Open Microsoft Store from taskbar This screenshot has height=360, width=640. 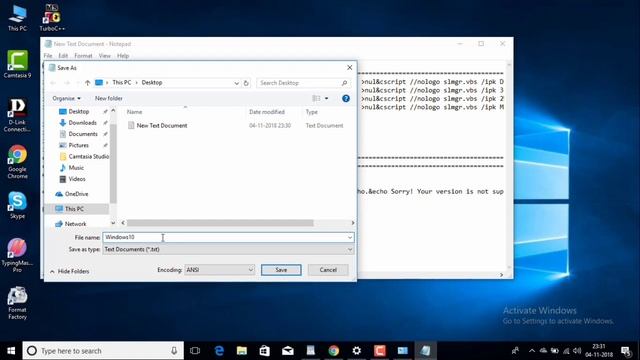(265, 351)
